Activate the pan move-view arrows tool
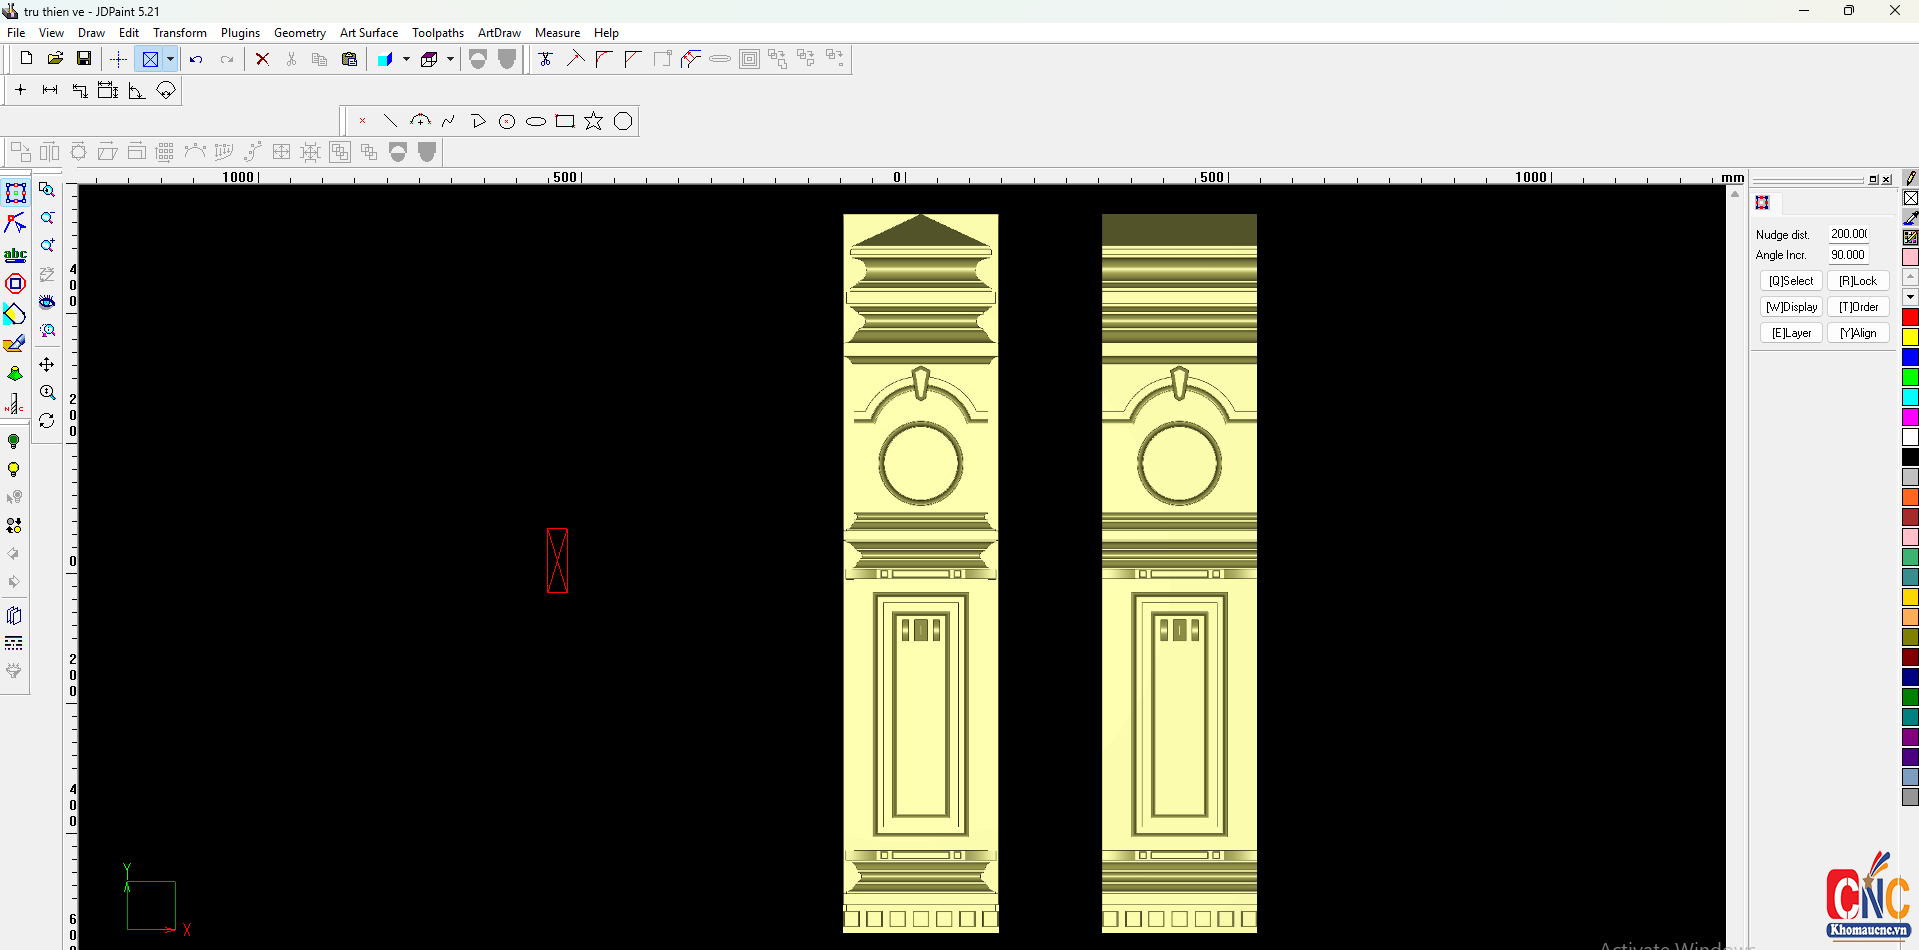 point(47,365)
